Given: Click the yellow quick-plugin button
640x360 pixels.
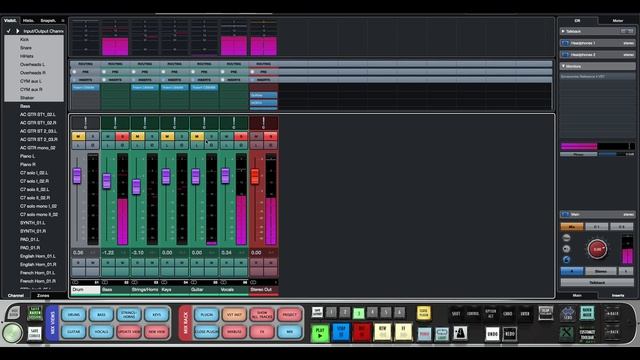Looking at the screenshot, I should [424, 313].
